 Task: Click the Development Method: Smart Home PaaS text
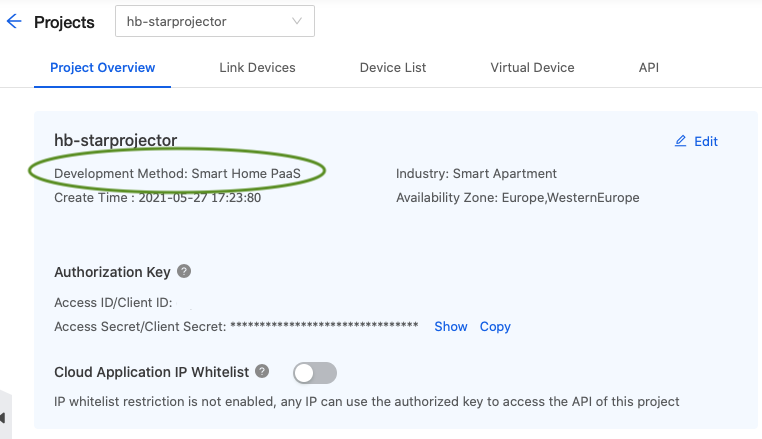177,173
